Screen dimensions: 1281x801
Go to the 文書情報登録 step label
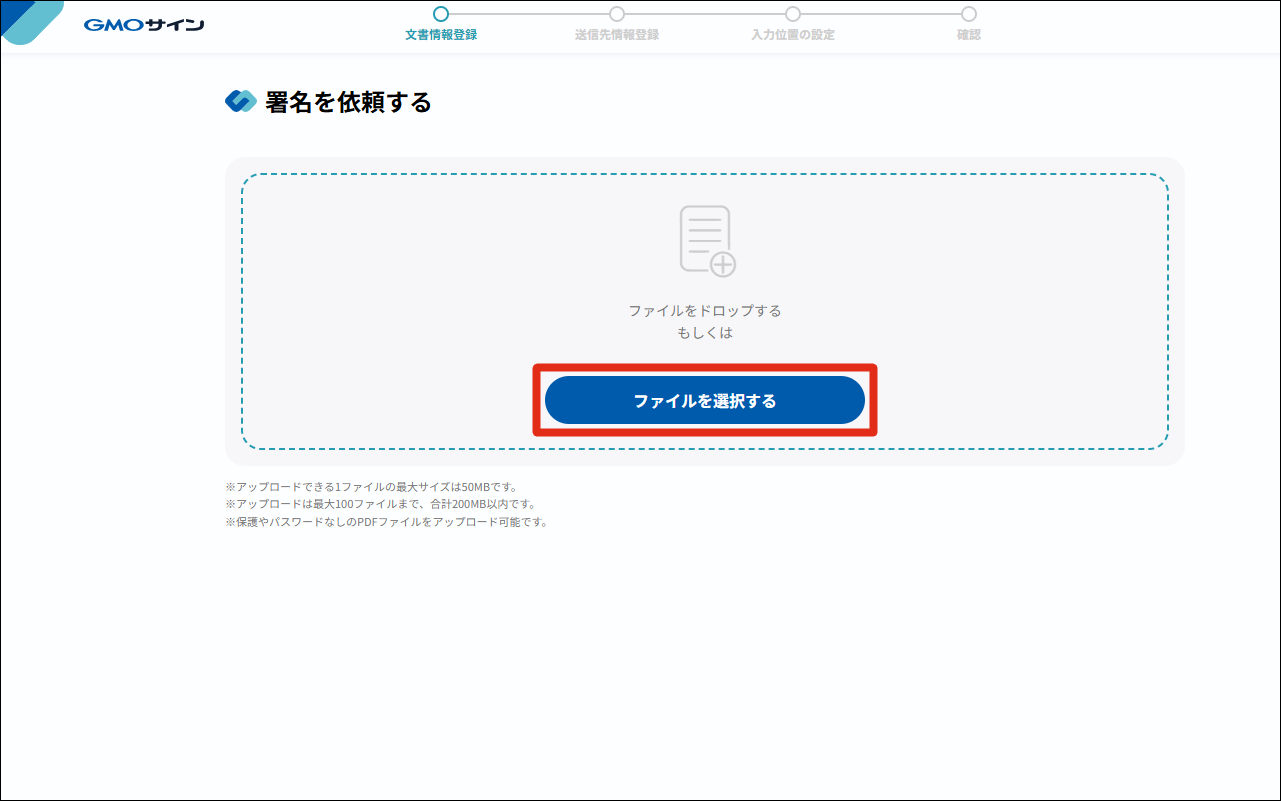441,35
